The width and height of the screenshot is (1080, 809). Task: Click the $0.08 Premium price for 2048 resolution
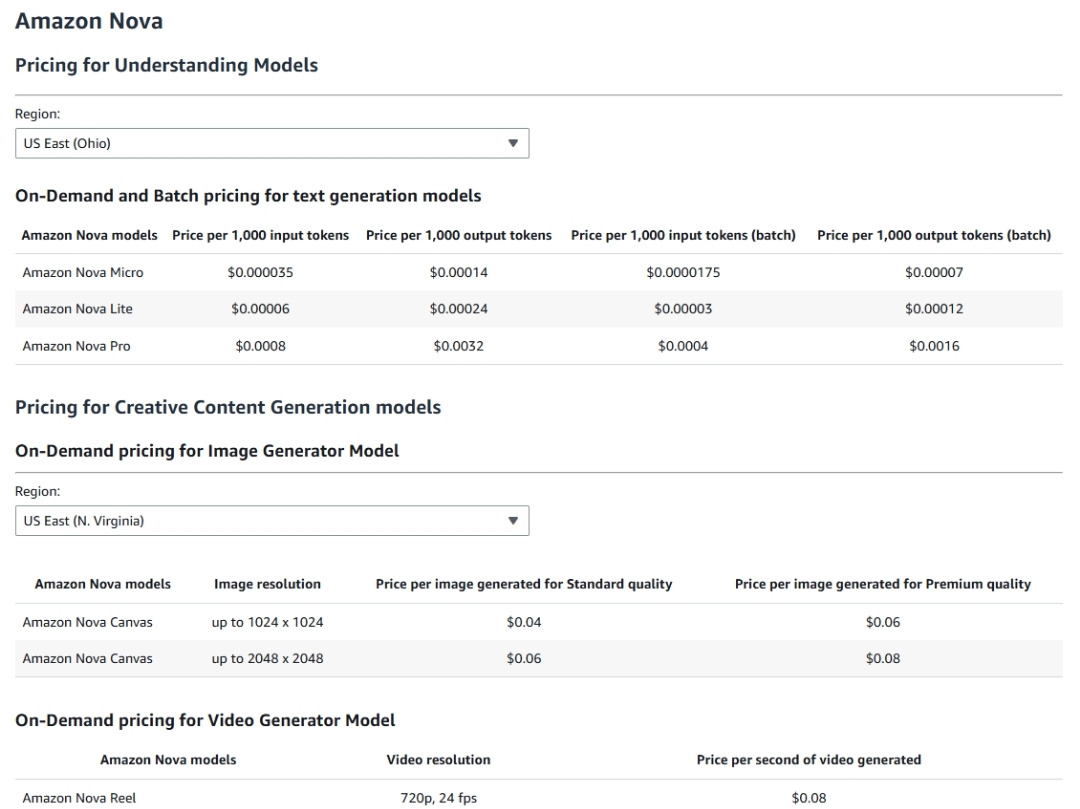[x=883, y=659]
